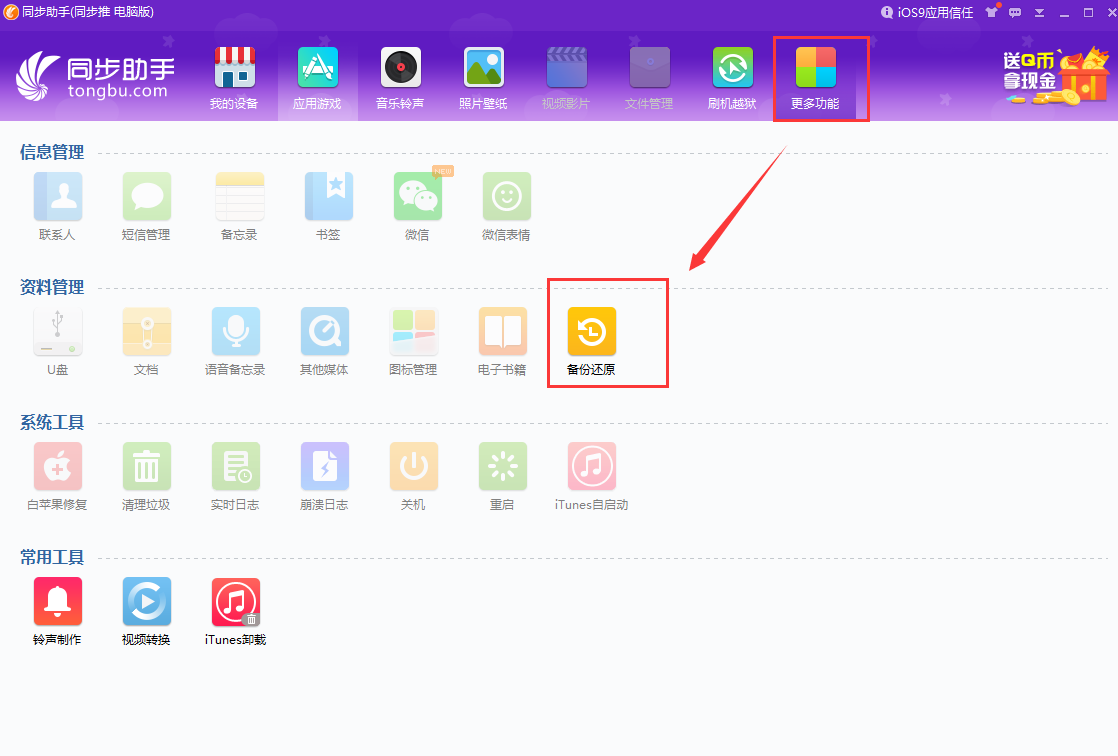Open 微信 WeChat data management

tap(417, 195)
